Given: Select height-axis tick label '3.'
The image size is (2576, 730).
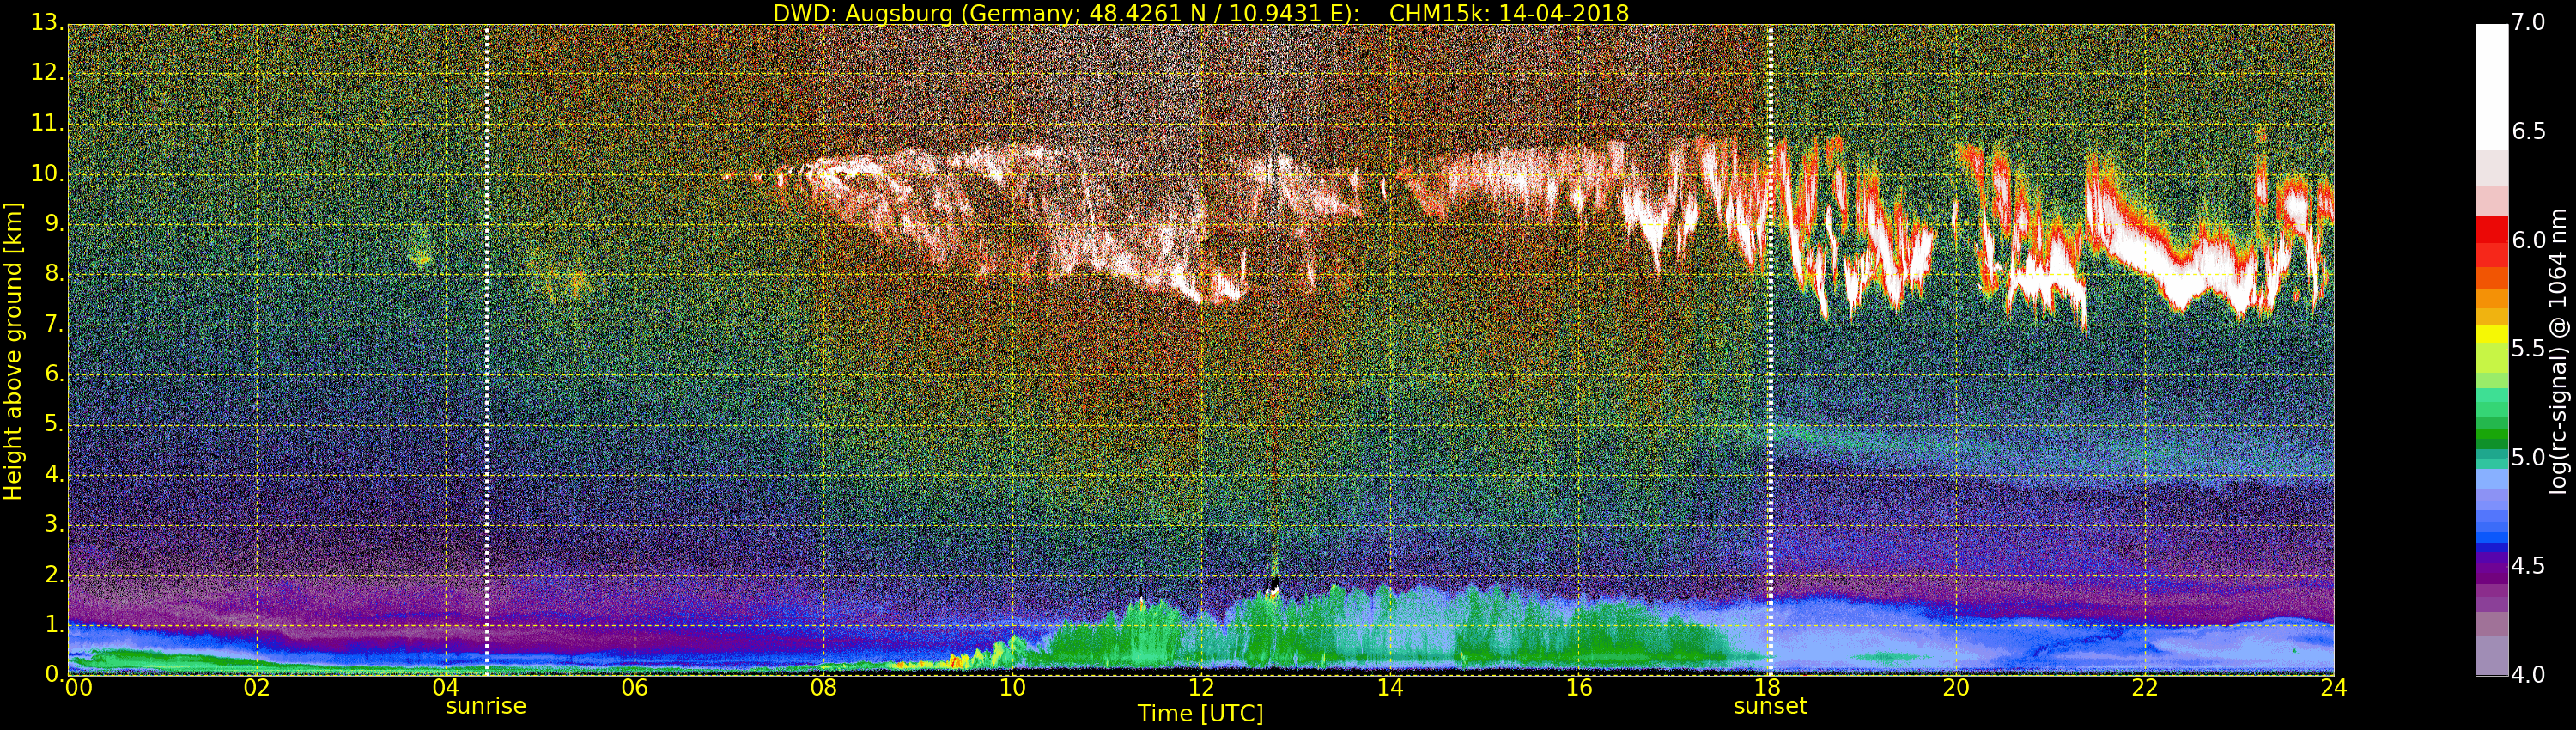Looking at the screenshot, I should tap(53, 524).
